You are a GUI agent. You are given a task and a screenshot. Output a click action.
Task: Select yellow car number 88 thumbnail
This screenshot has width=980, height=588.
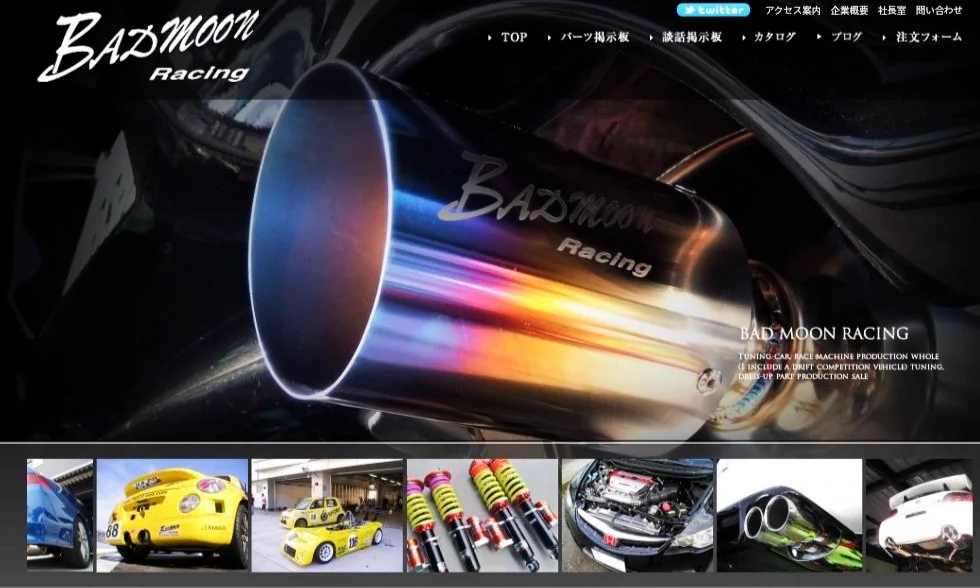[172, 516]
